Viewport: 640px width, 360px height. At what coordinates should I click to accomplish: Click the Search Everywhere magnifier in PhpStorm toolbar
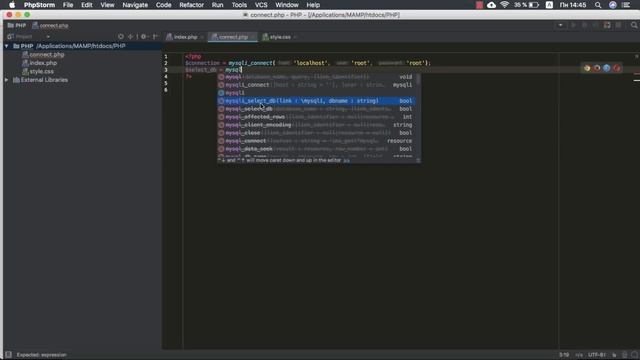pyautogui.click(x=634, y=25)
